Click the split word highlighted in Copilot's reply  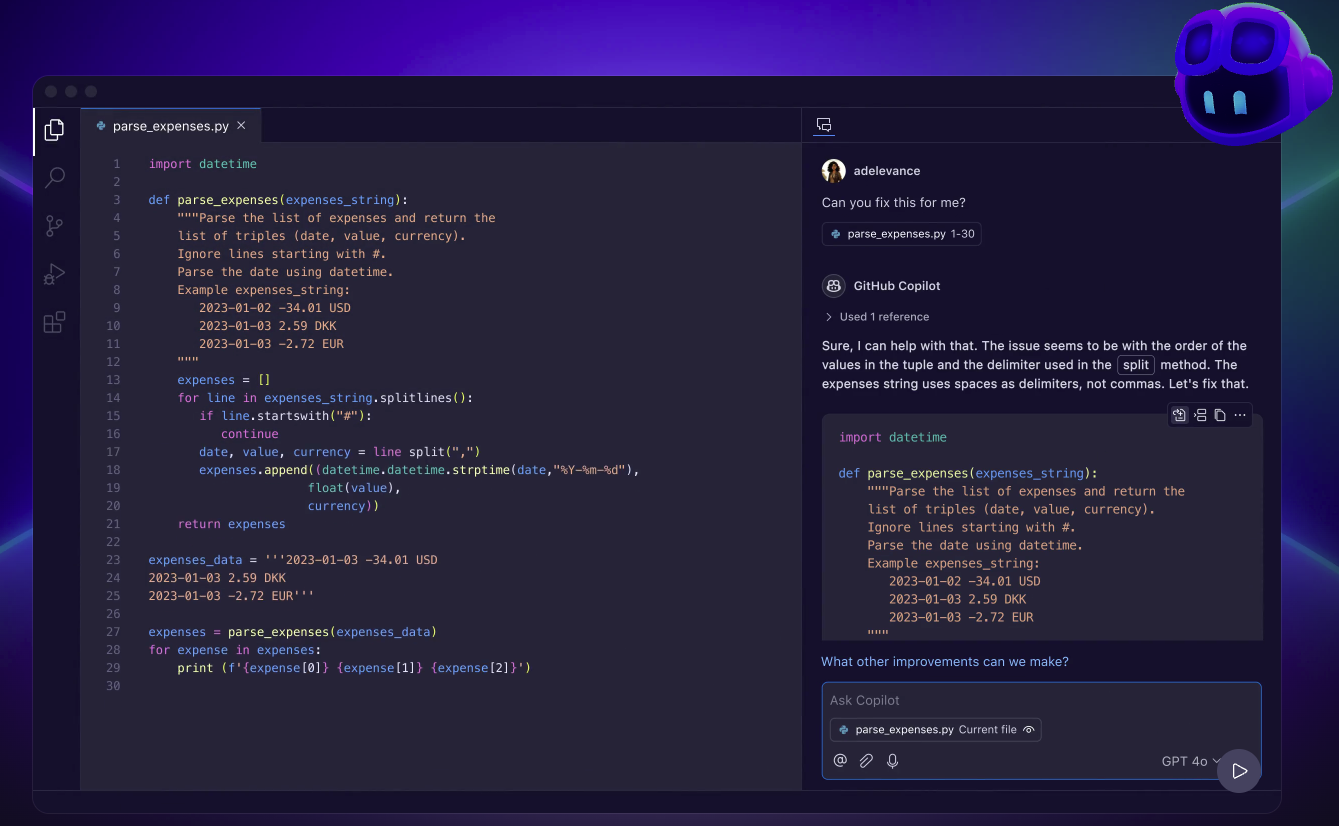1135,364
